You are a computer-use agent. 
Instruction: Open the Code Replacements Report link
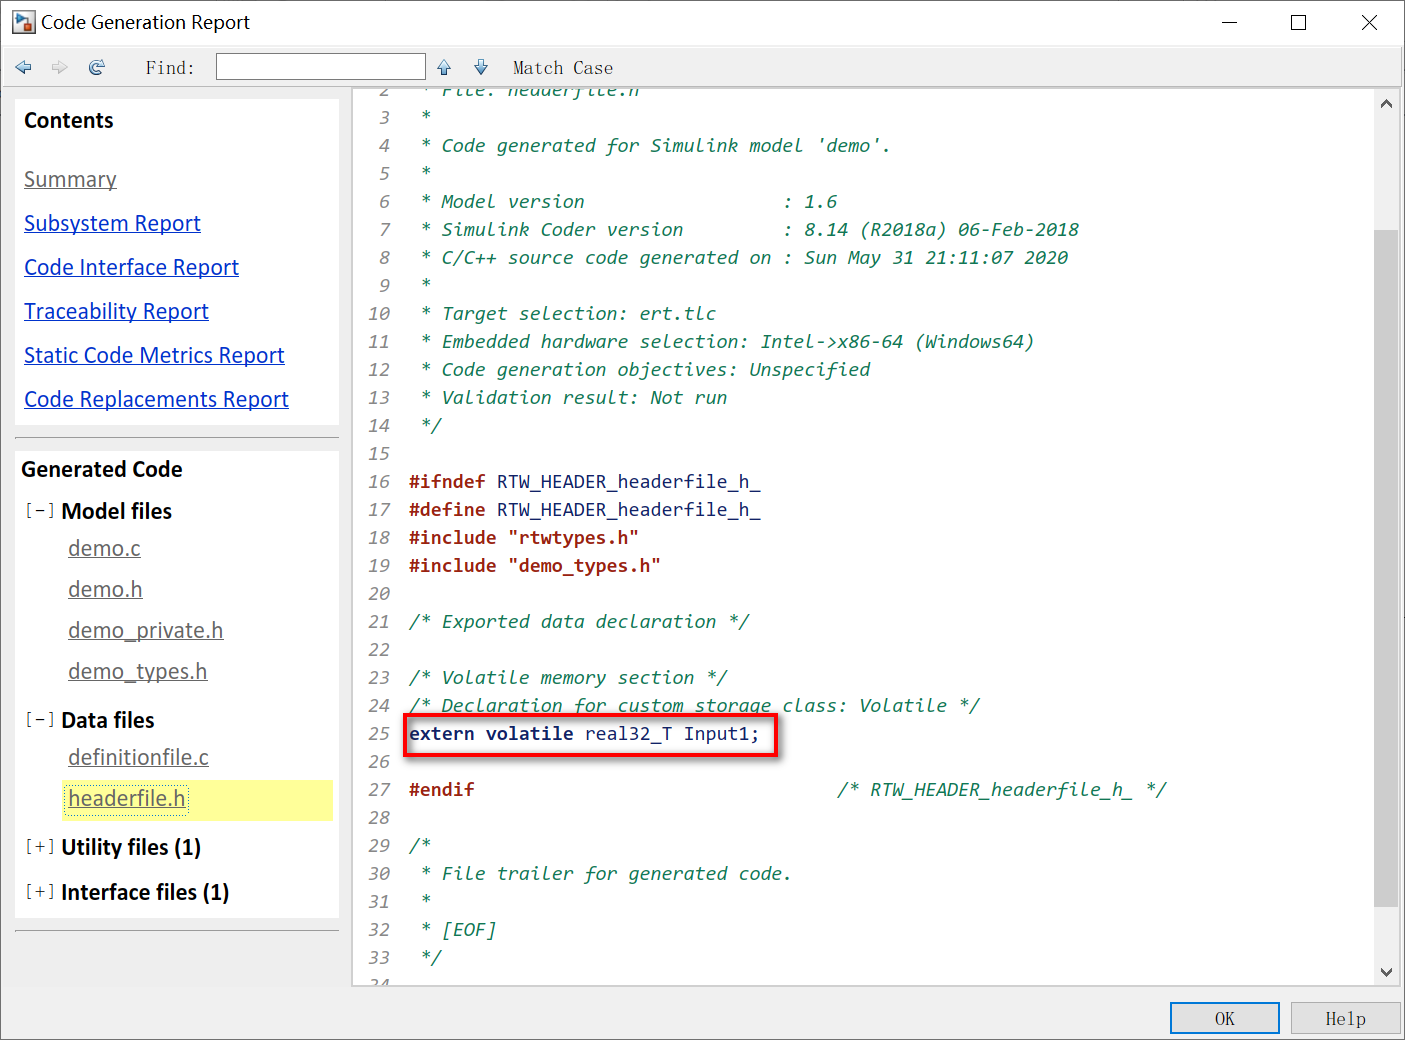156,400
